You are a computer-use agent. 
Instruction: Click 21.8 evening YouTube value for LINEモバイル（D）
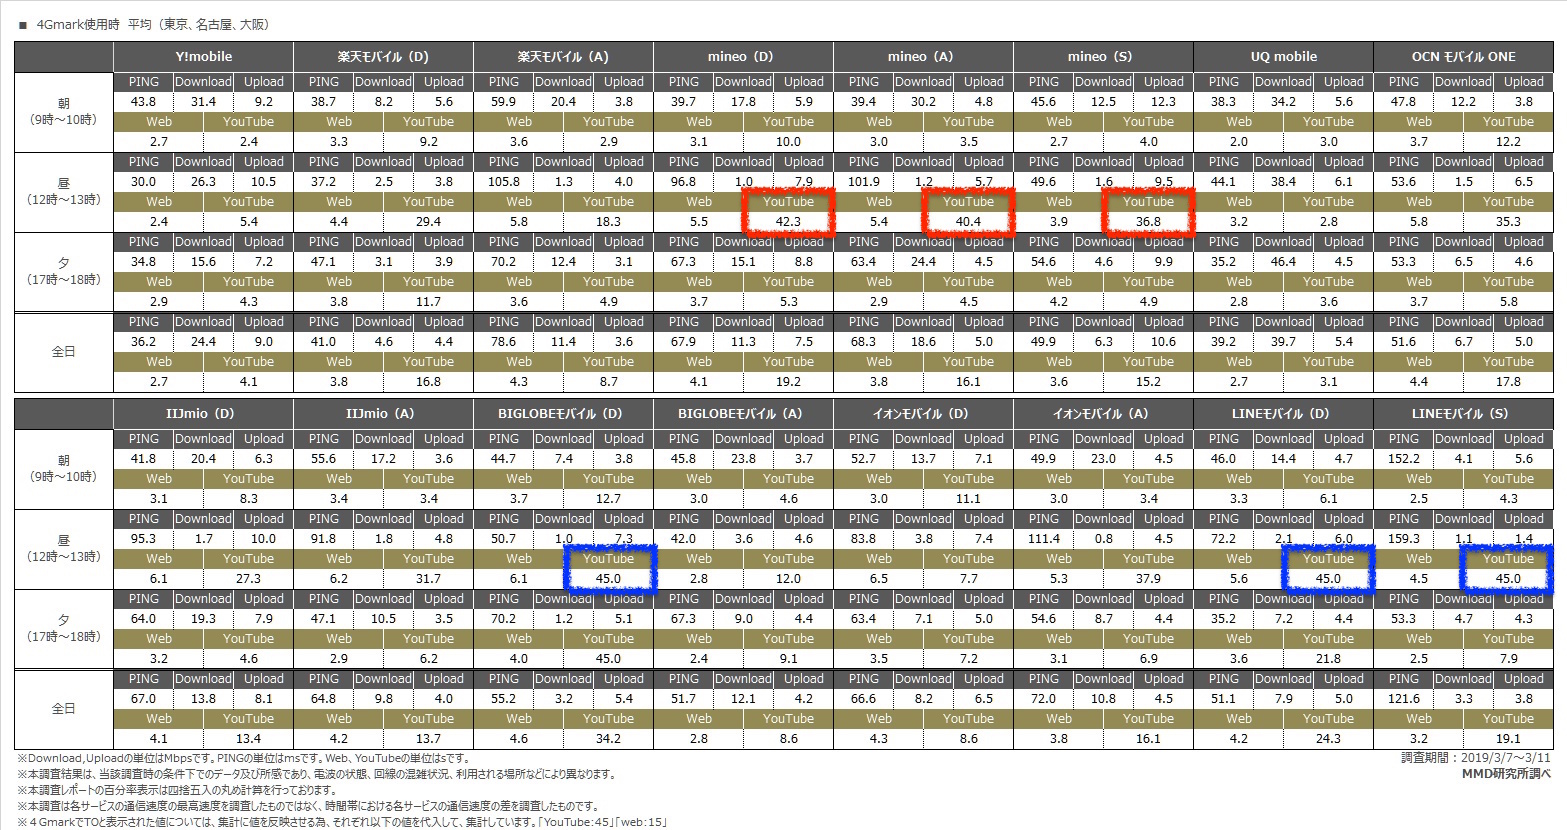1328,659
